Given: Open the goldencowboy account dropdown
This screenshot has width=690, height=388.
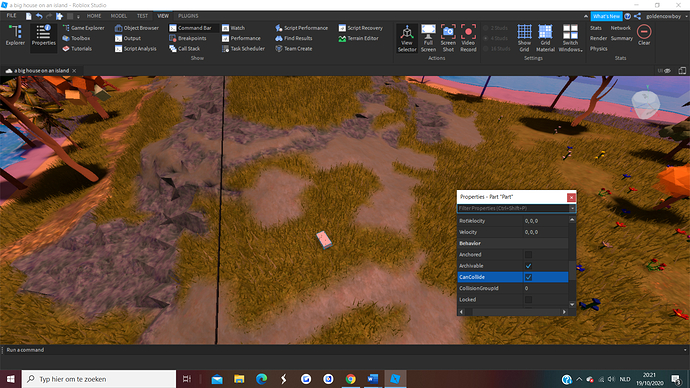Looking at the screenshot, I should coord(667,16).
